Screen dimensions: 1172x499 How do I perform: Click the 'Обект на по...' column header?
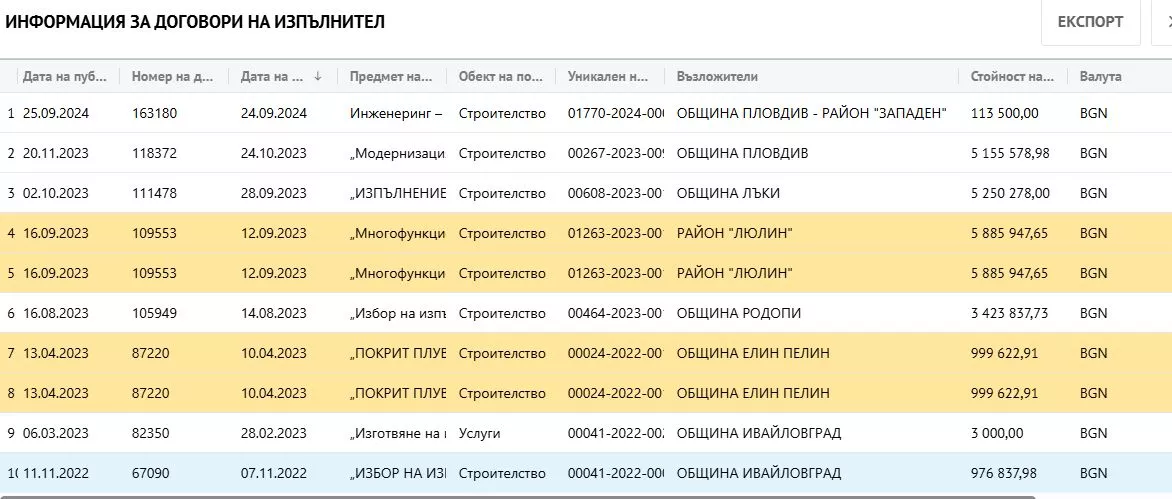coord(501,76)
